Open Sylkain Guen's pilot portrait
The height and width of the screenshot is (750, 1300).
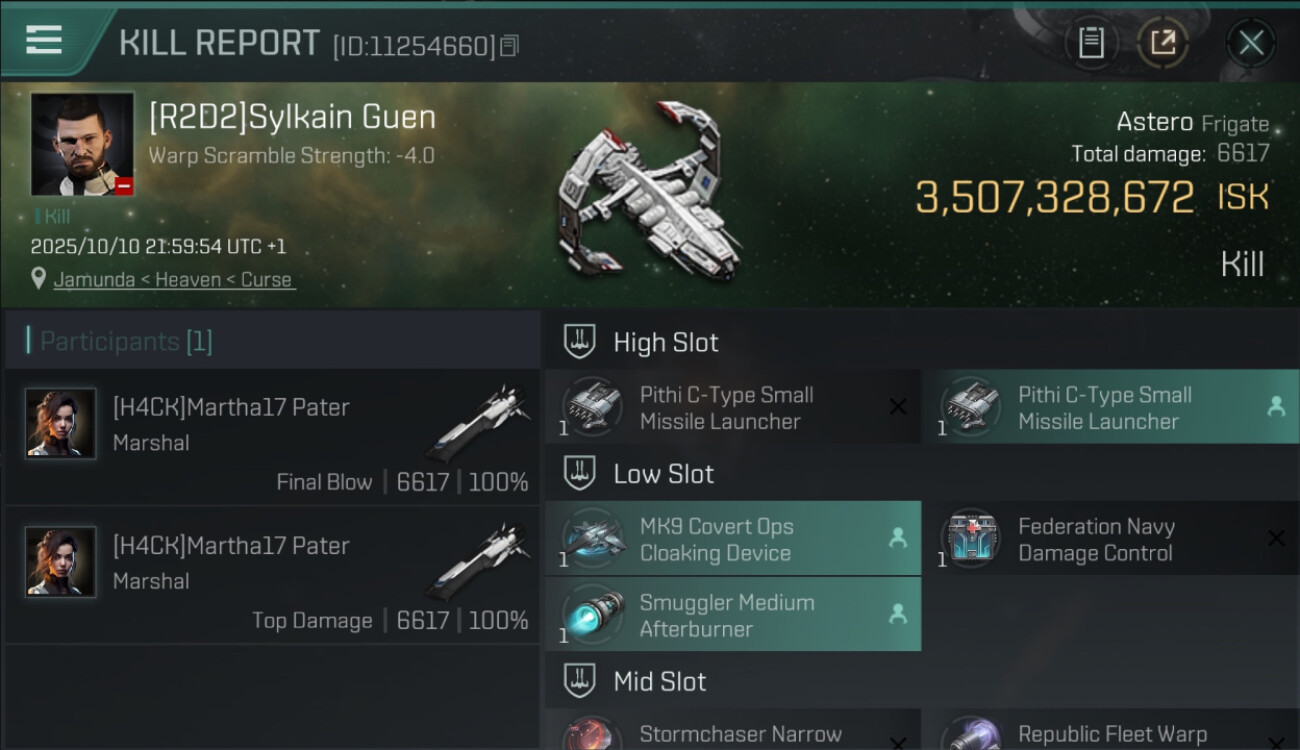click(82, 144)
